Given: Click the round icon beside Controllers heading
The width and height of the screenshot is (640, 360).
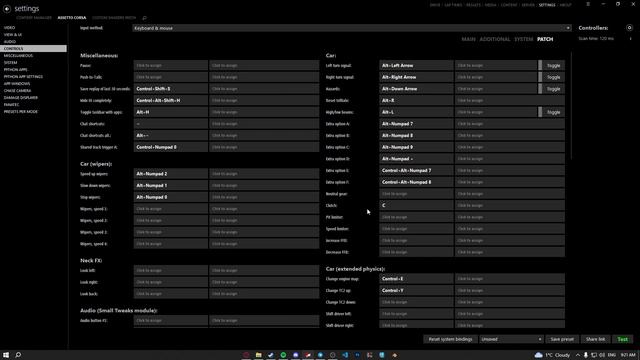Looking at the screenshot, I should (629, 28).
